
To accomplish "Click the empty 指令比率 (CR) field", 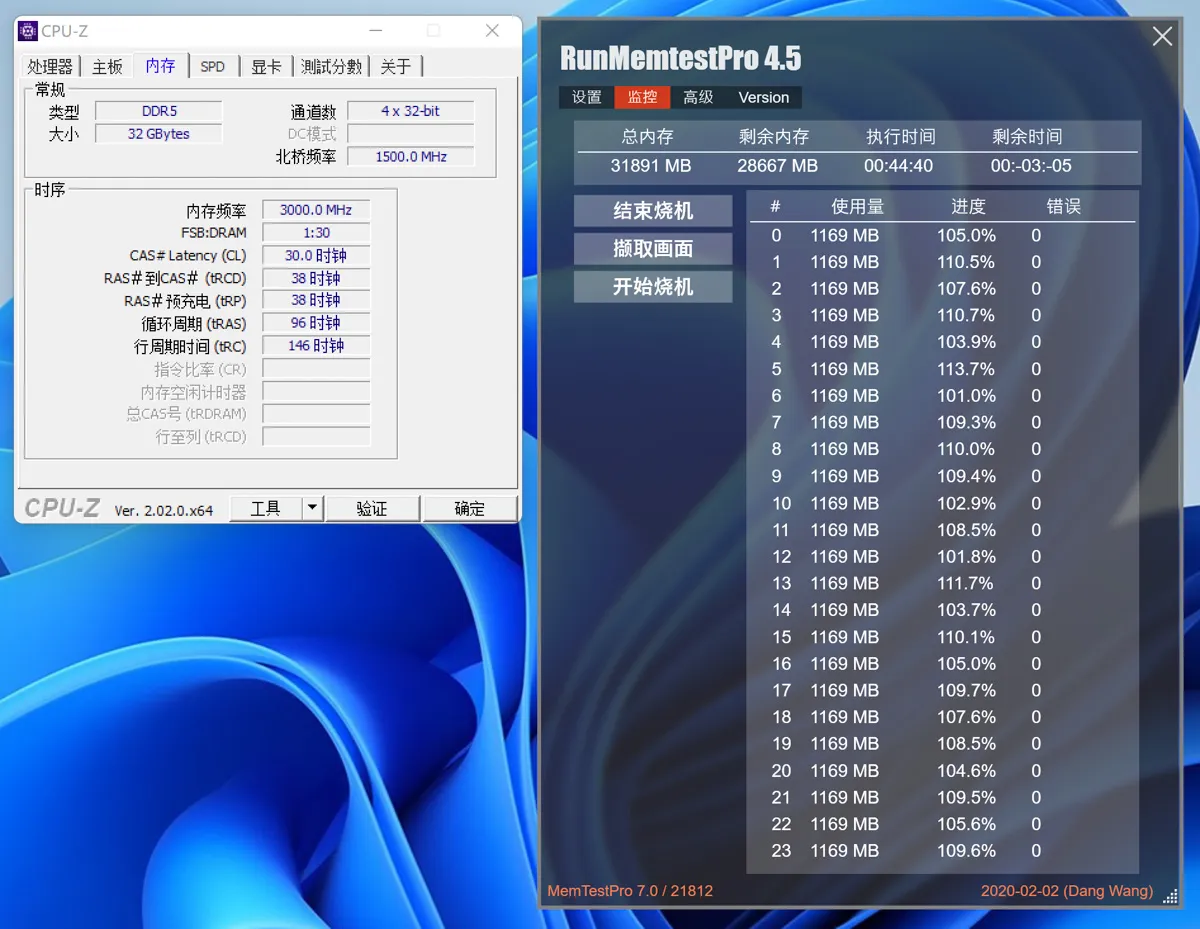I will point(316,369).
